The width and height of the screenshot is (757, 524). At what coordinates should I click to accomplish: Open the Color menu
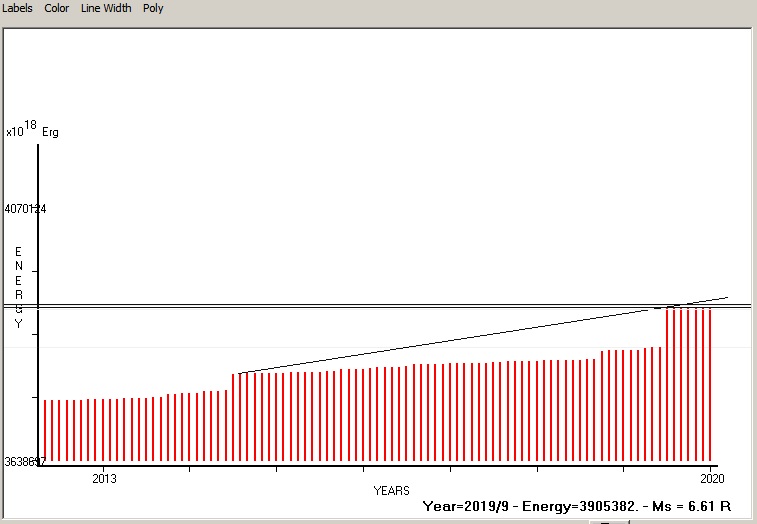(x=57, y=8)
